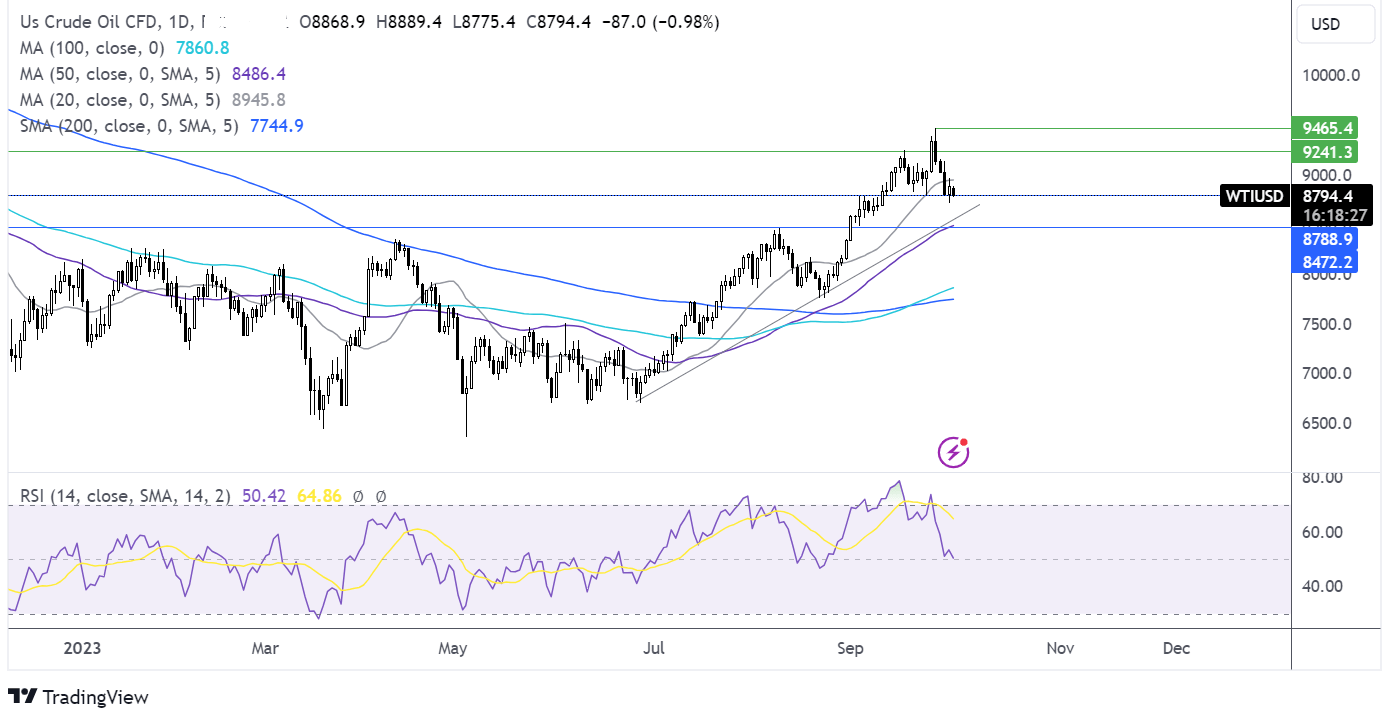Click the 6500.0 price axis label
Image resolution: width=1396 pixels, height=723 pixels.
click(1327, 423)
